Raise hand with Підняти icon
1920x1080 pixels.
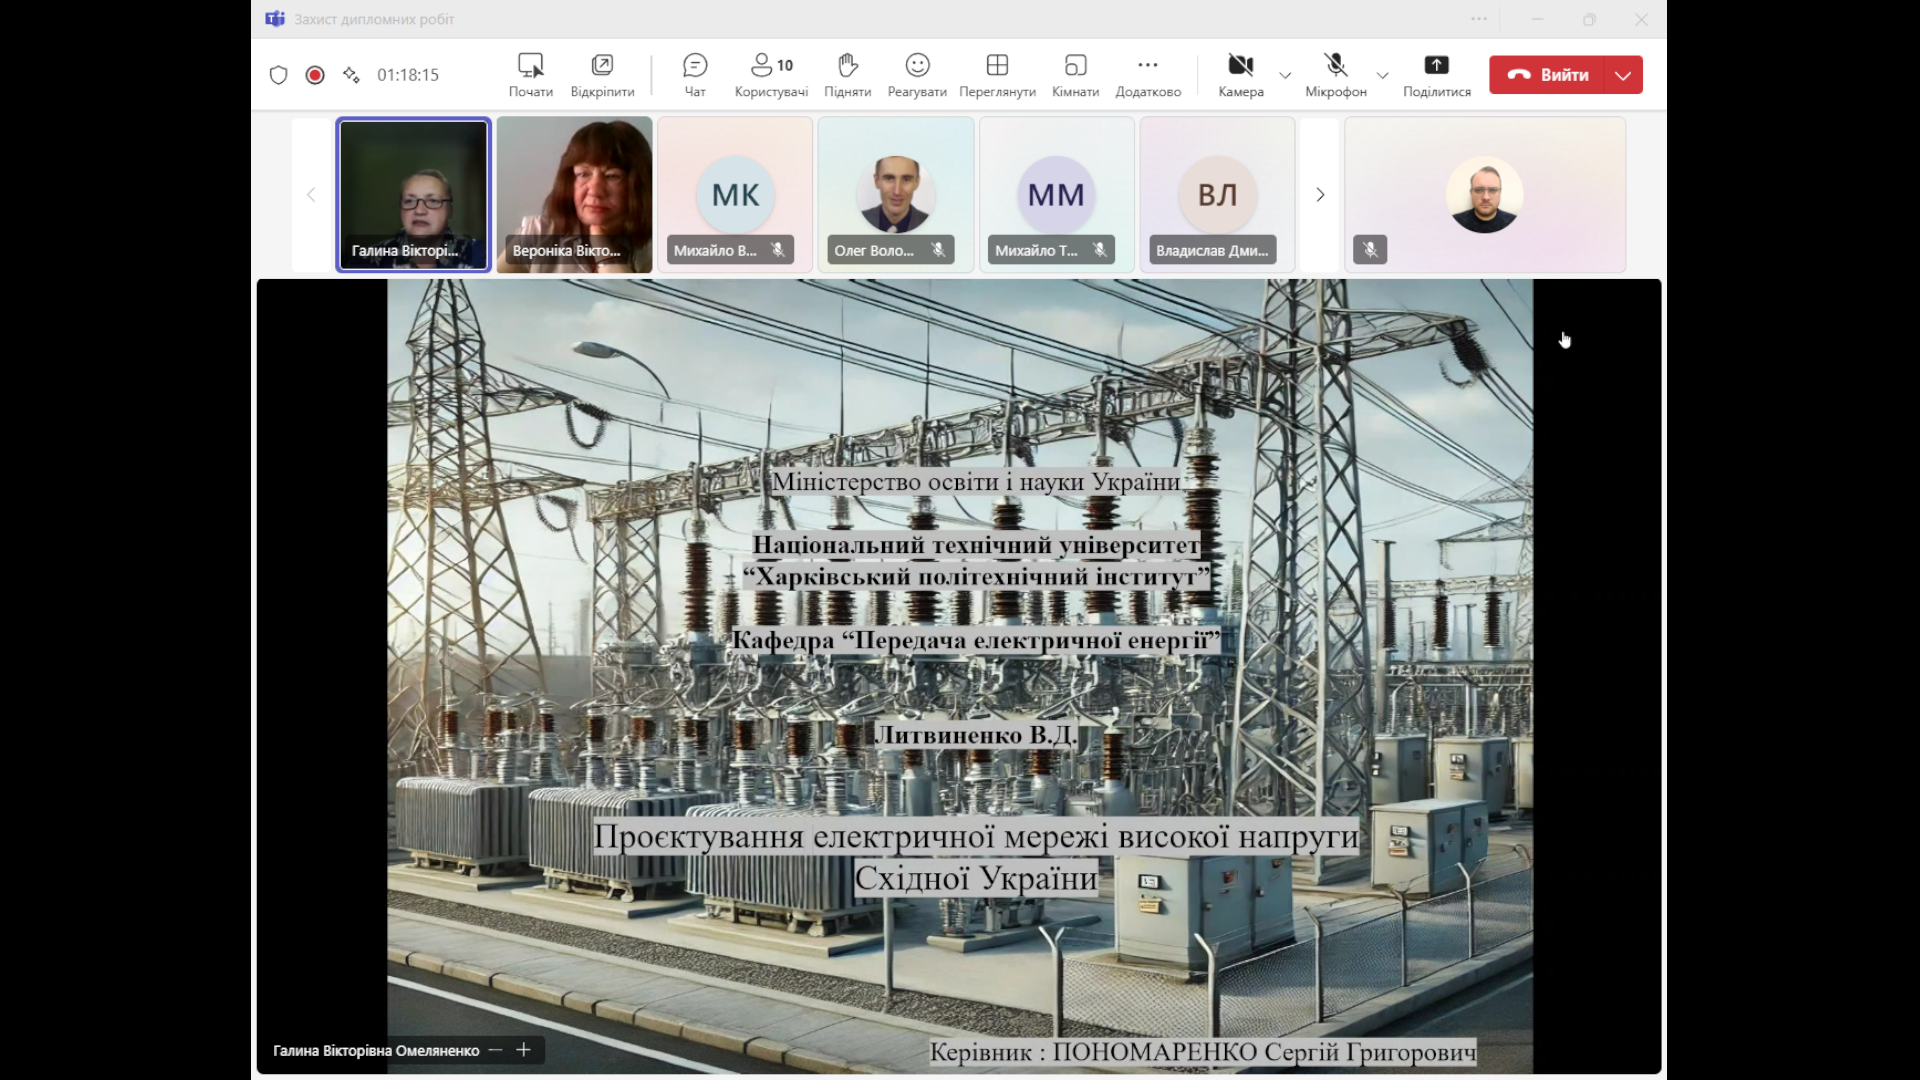[847, 75]
